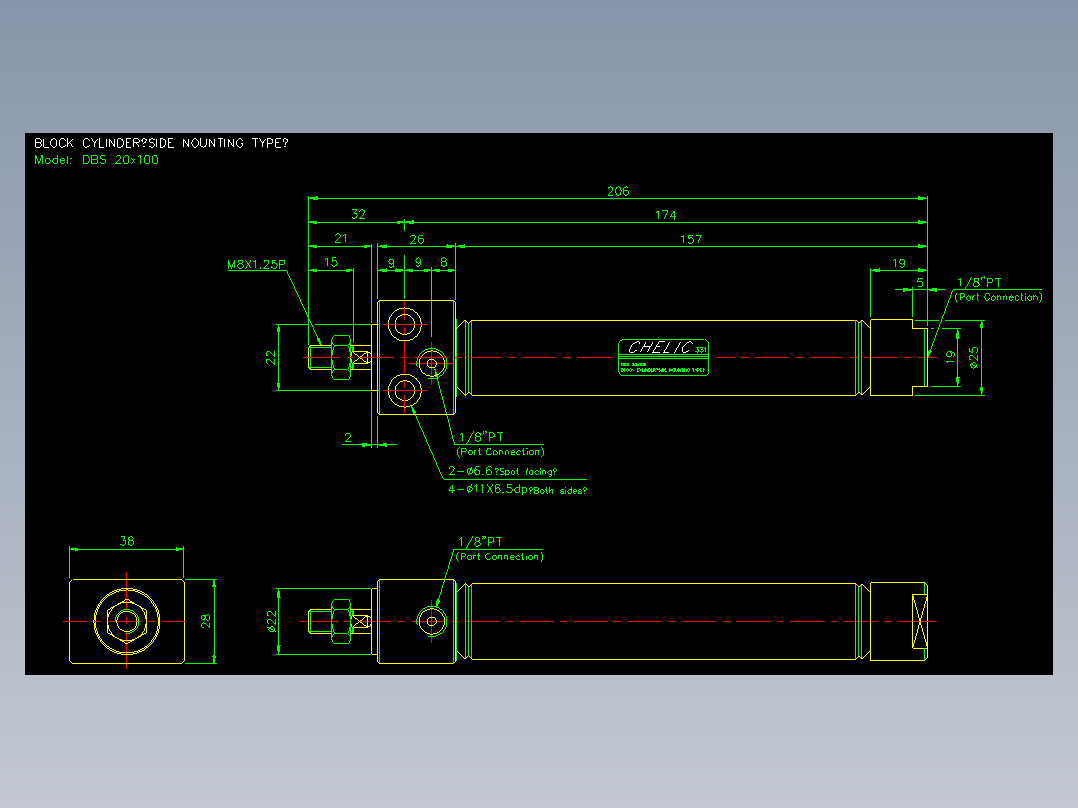Click the "4-ø11X6.5dp?Both sides?" note

tap(518, 490)
